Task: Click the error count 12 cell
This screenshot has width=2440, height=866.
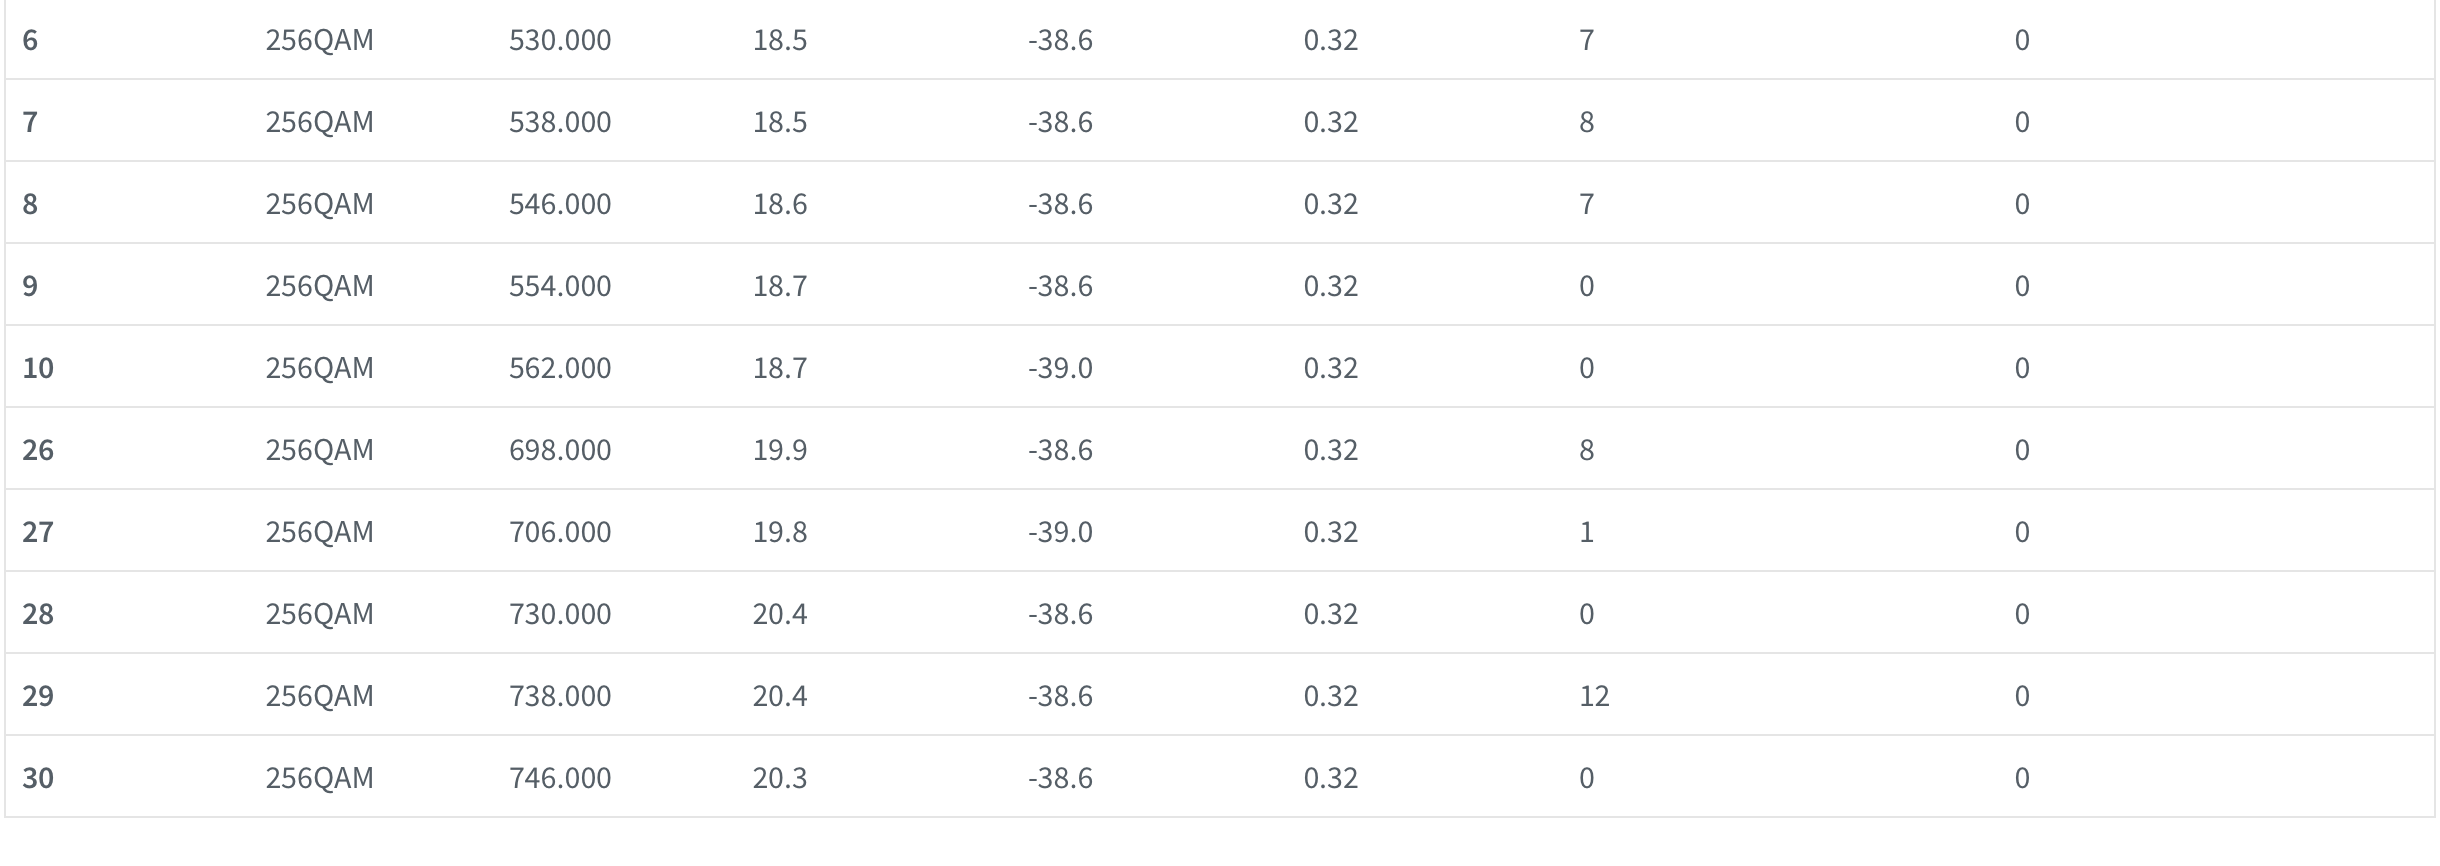Action: 1594,696
